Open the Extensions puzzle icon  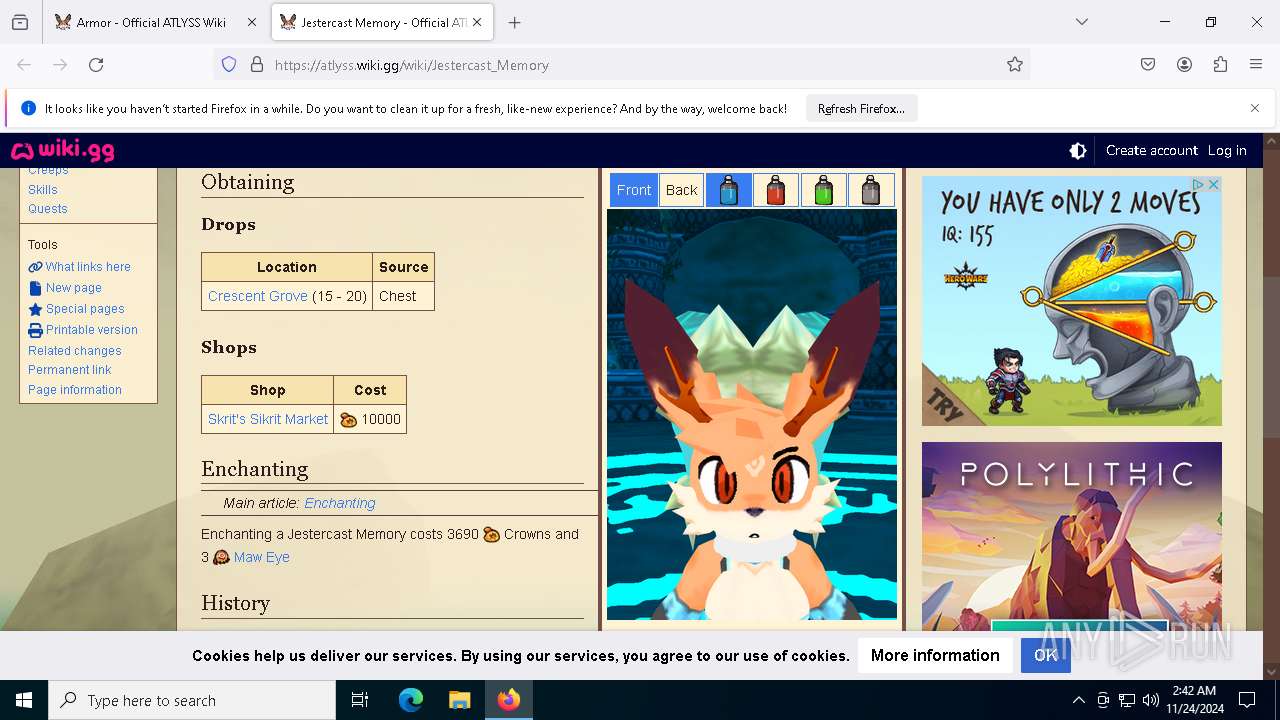[x=1220, y=64]
